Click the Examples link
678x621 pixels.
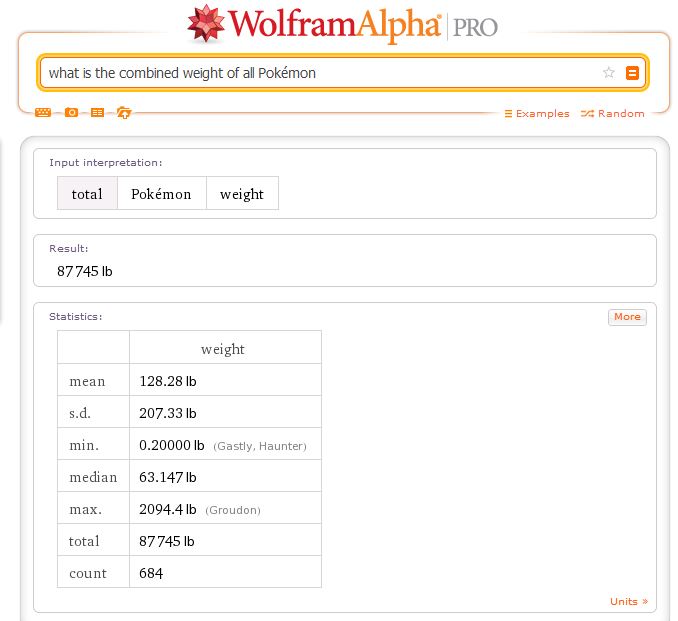[x=537, y=113]
